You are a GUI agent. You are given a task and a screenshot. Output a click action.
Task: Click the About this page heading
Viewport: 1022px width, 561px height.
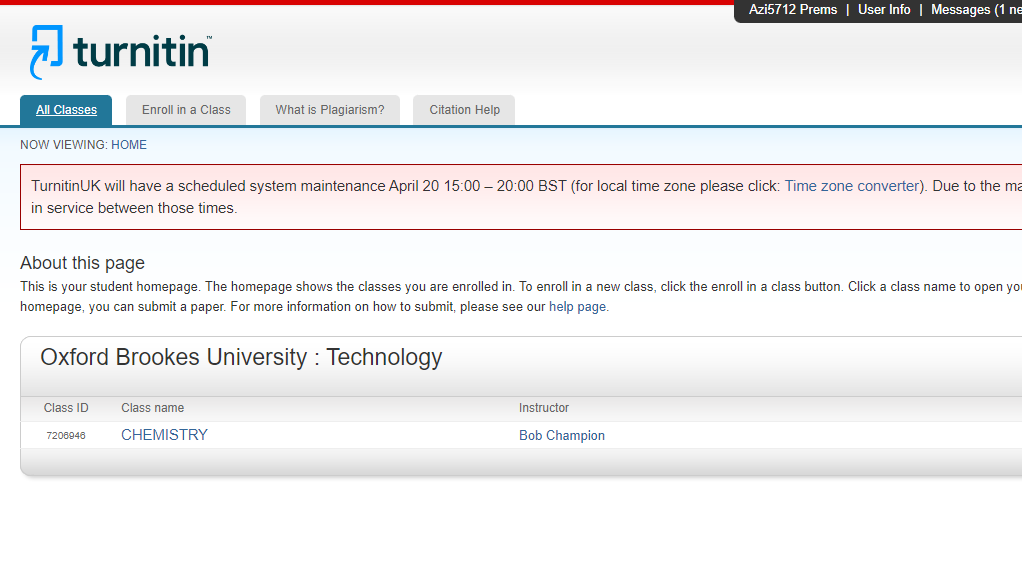tap(82, 263)
